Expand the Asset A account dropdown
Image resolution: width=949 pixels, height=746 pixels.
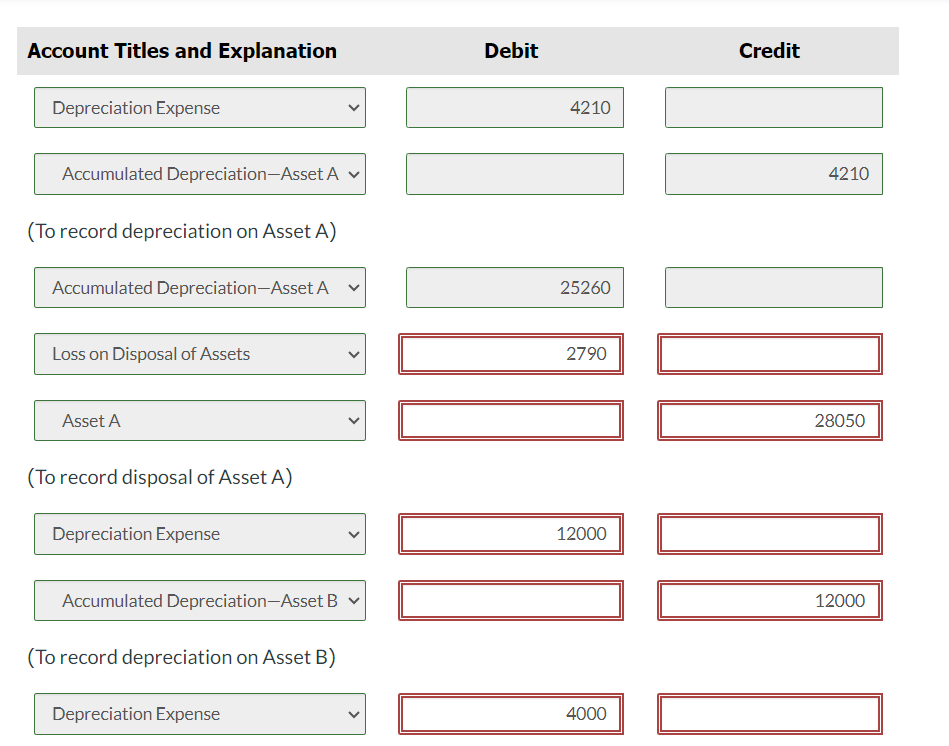coord(200,420)
